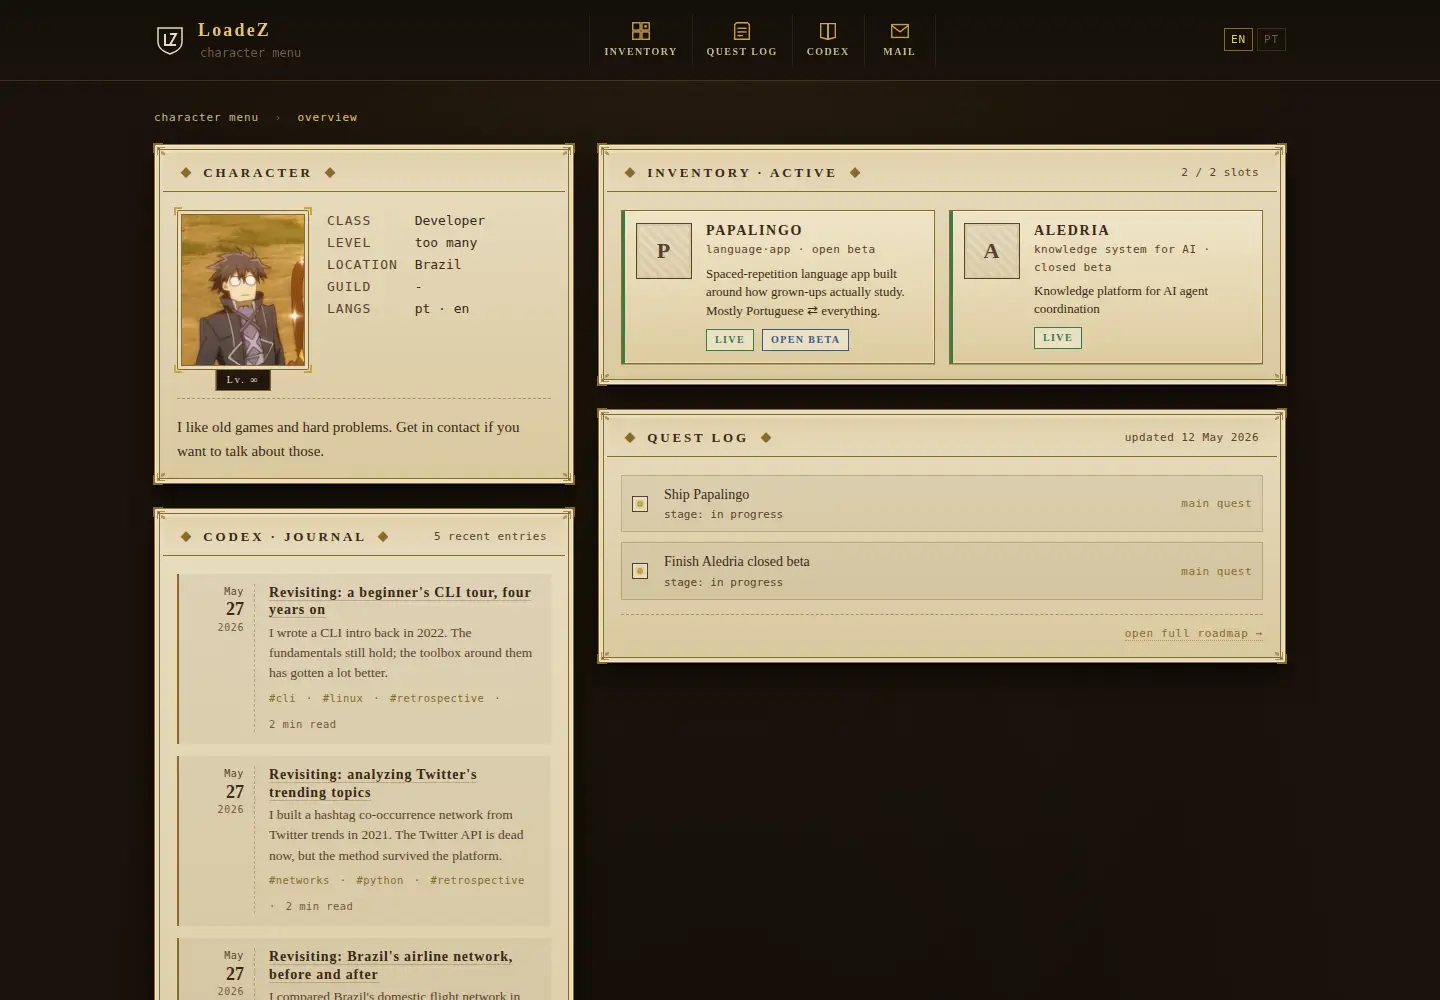Click the character avatar portrait
The height and width of the screenshot is (1000, 1440).
click(243, 290)
